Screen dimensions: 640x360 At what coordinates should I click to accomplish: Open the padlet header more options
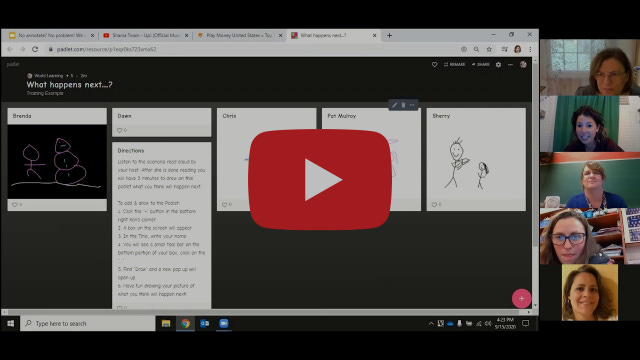pyautogui.click(x=510, y=64)
